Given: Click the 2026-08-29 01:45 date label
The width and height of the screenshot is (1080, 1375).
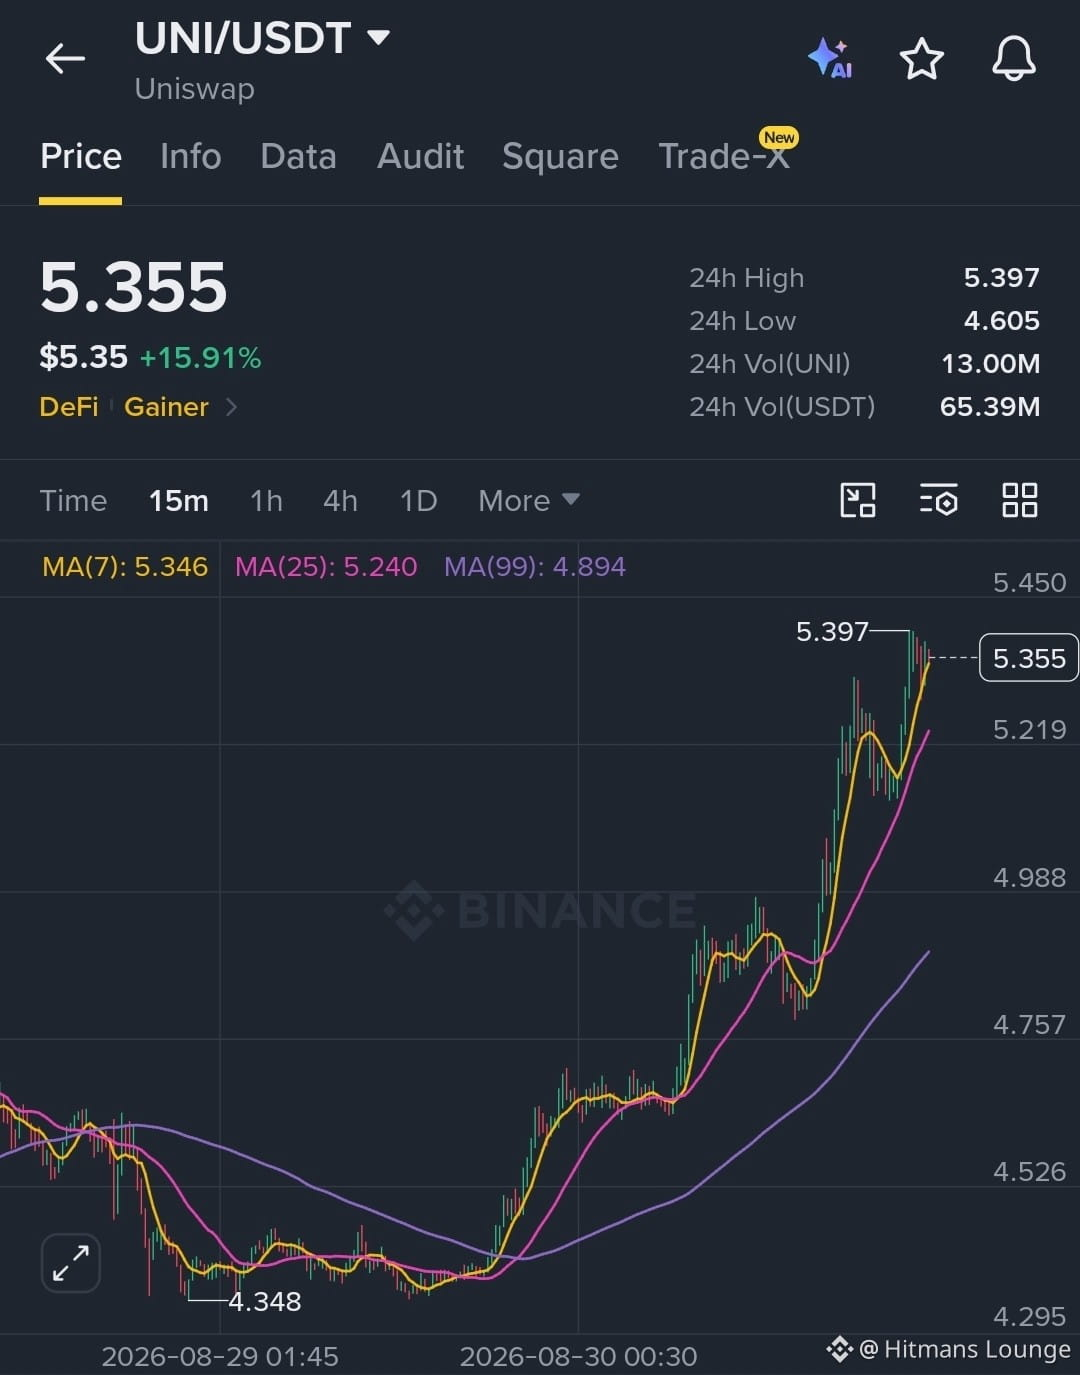Looking at the screenshot, I should (220, 1357).
